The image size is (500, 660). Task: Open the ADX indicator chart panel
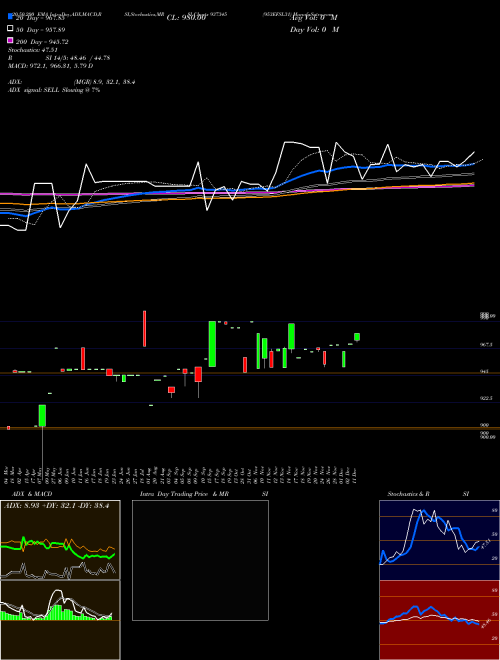pos(60,540)
